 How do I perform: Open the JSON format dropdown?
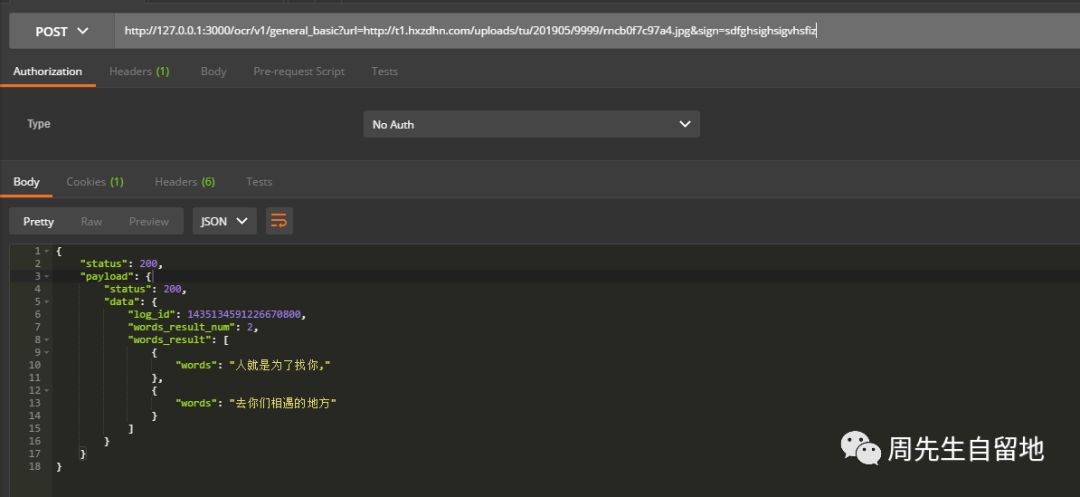click(x=224, y=221)
